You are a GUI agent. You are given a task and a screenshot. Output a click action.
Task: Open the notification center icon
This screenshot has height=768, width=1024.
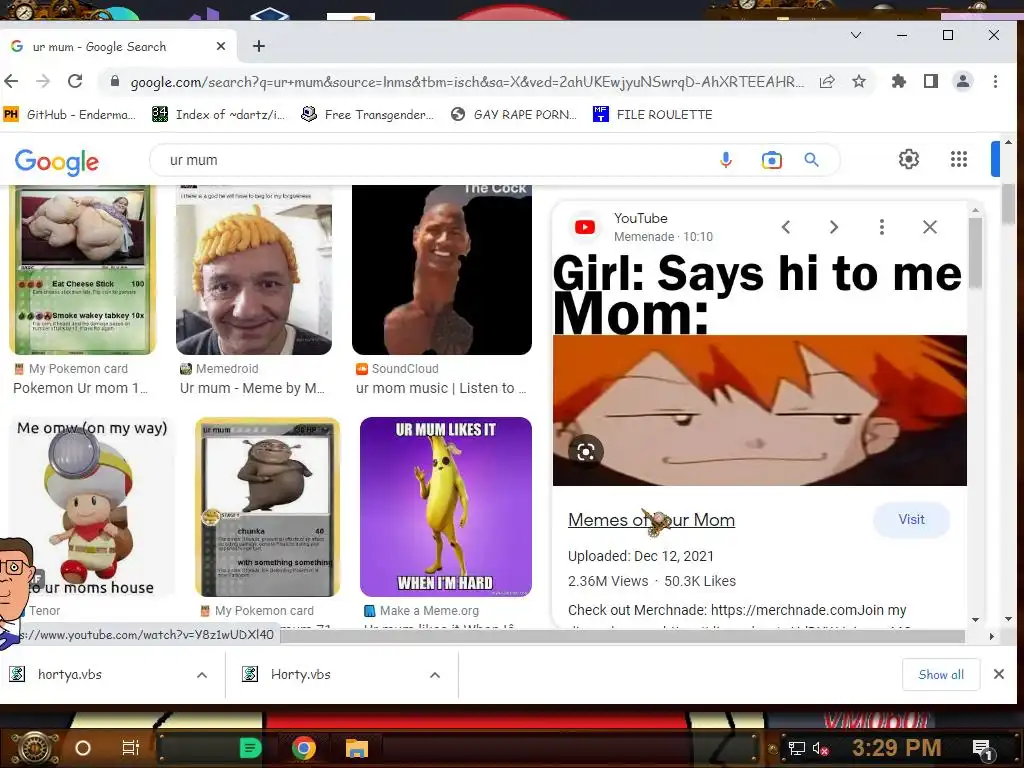coord(982,748)
